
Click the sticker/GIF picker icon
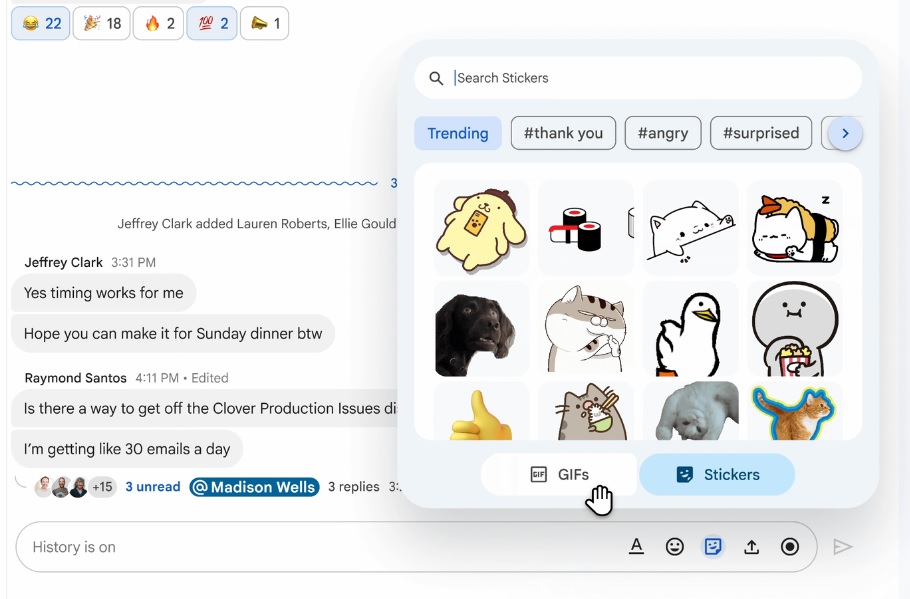click(x=713, y=546)
